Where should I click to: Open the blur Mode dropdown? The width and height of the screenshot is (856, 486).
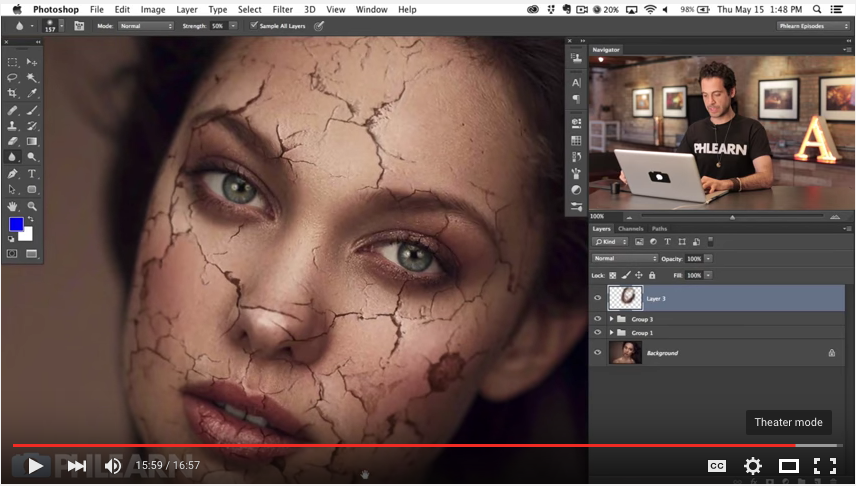146,26
